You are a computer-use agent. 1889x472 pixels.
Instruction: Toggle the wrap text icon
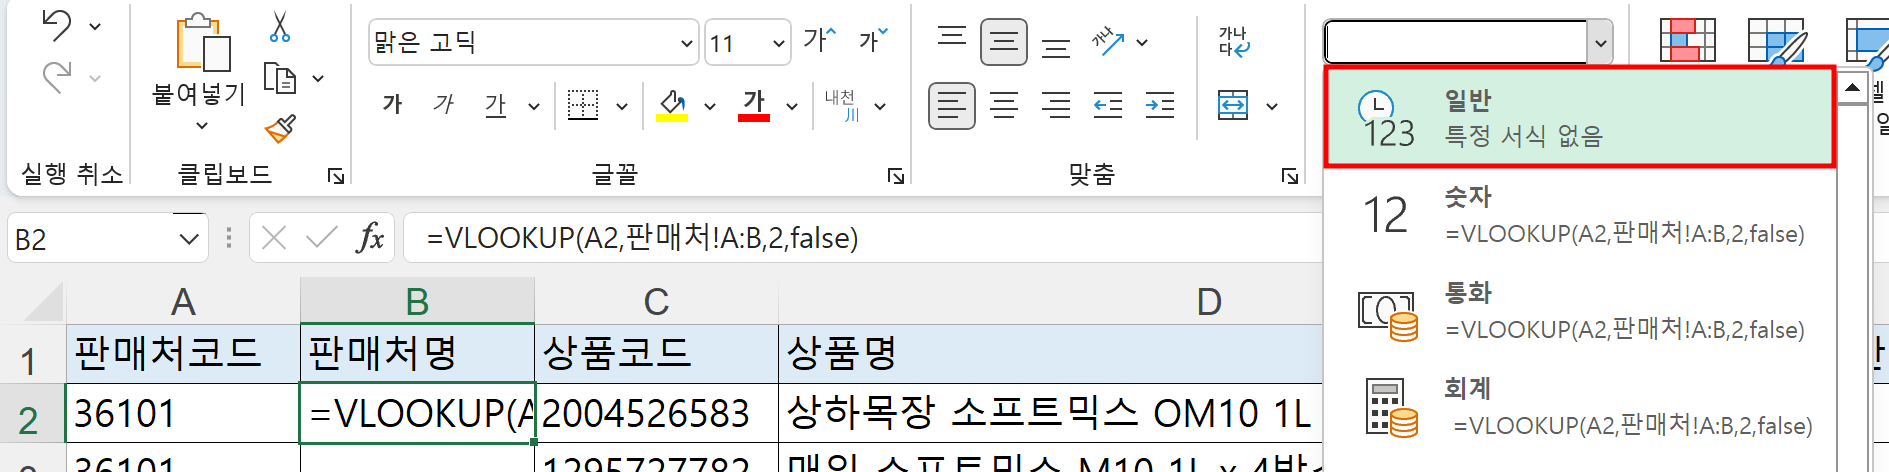[x=1234, y=42]
